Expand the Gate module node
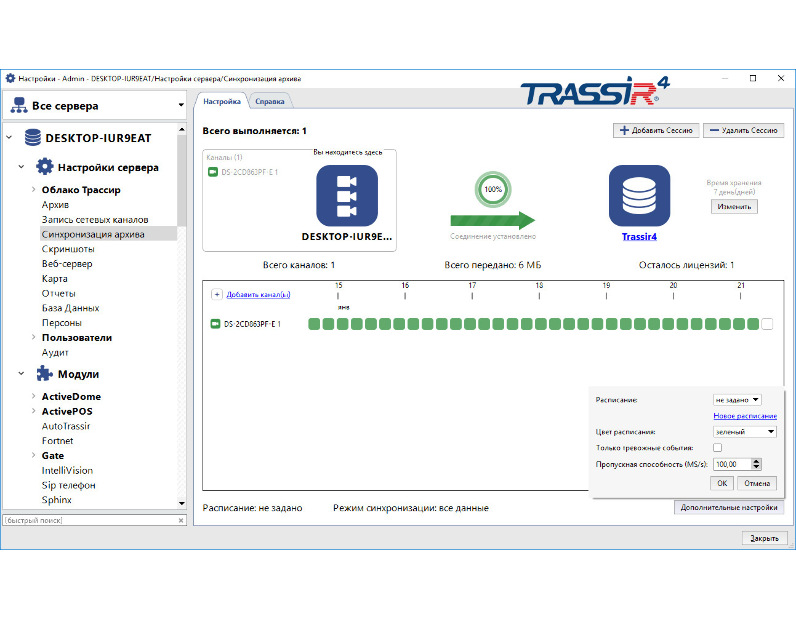 pos(34,455)
